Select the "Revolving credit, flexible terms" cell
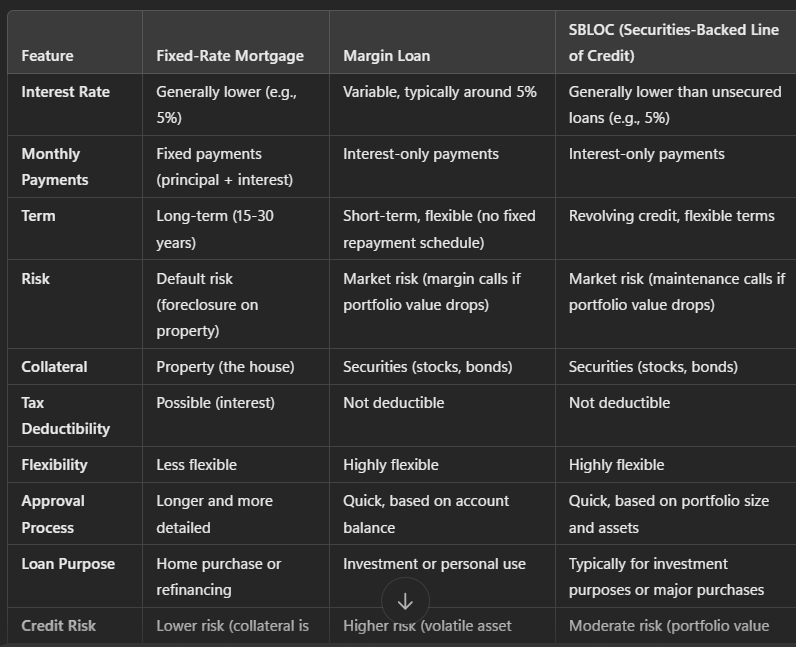The height and width of the screenshot is (647, 796). tap(671, 216)
